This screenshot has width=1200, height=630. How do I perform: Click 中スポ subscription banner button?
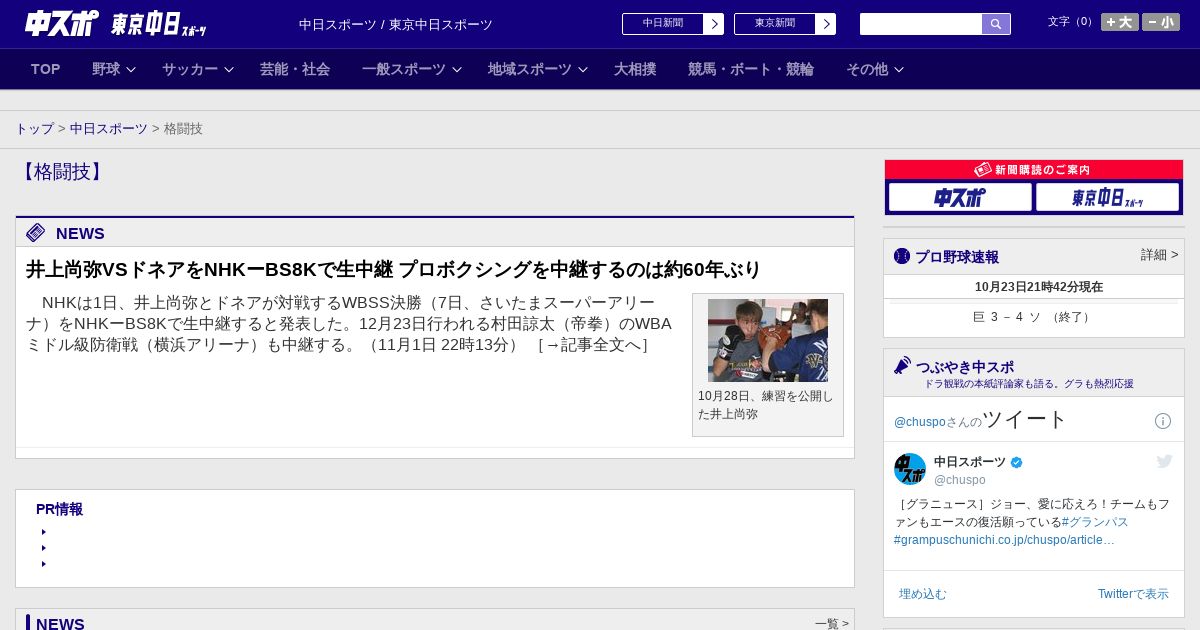(960, 197)
